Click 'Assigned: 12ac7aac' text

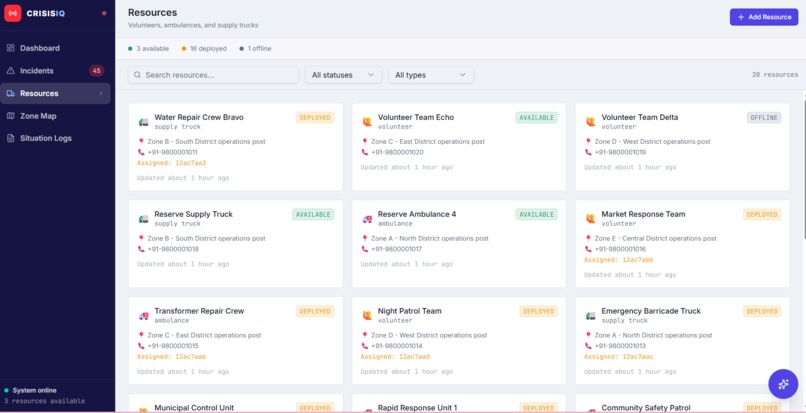tap(618, 356)
